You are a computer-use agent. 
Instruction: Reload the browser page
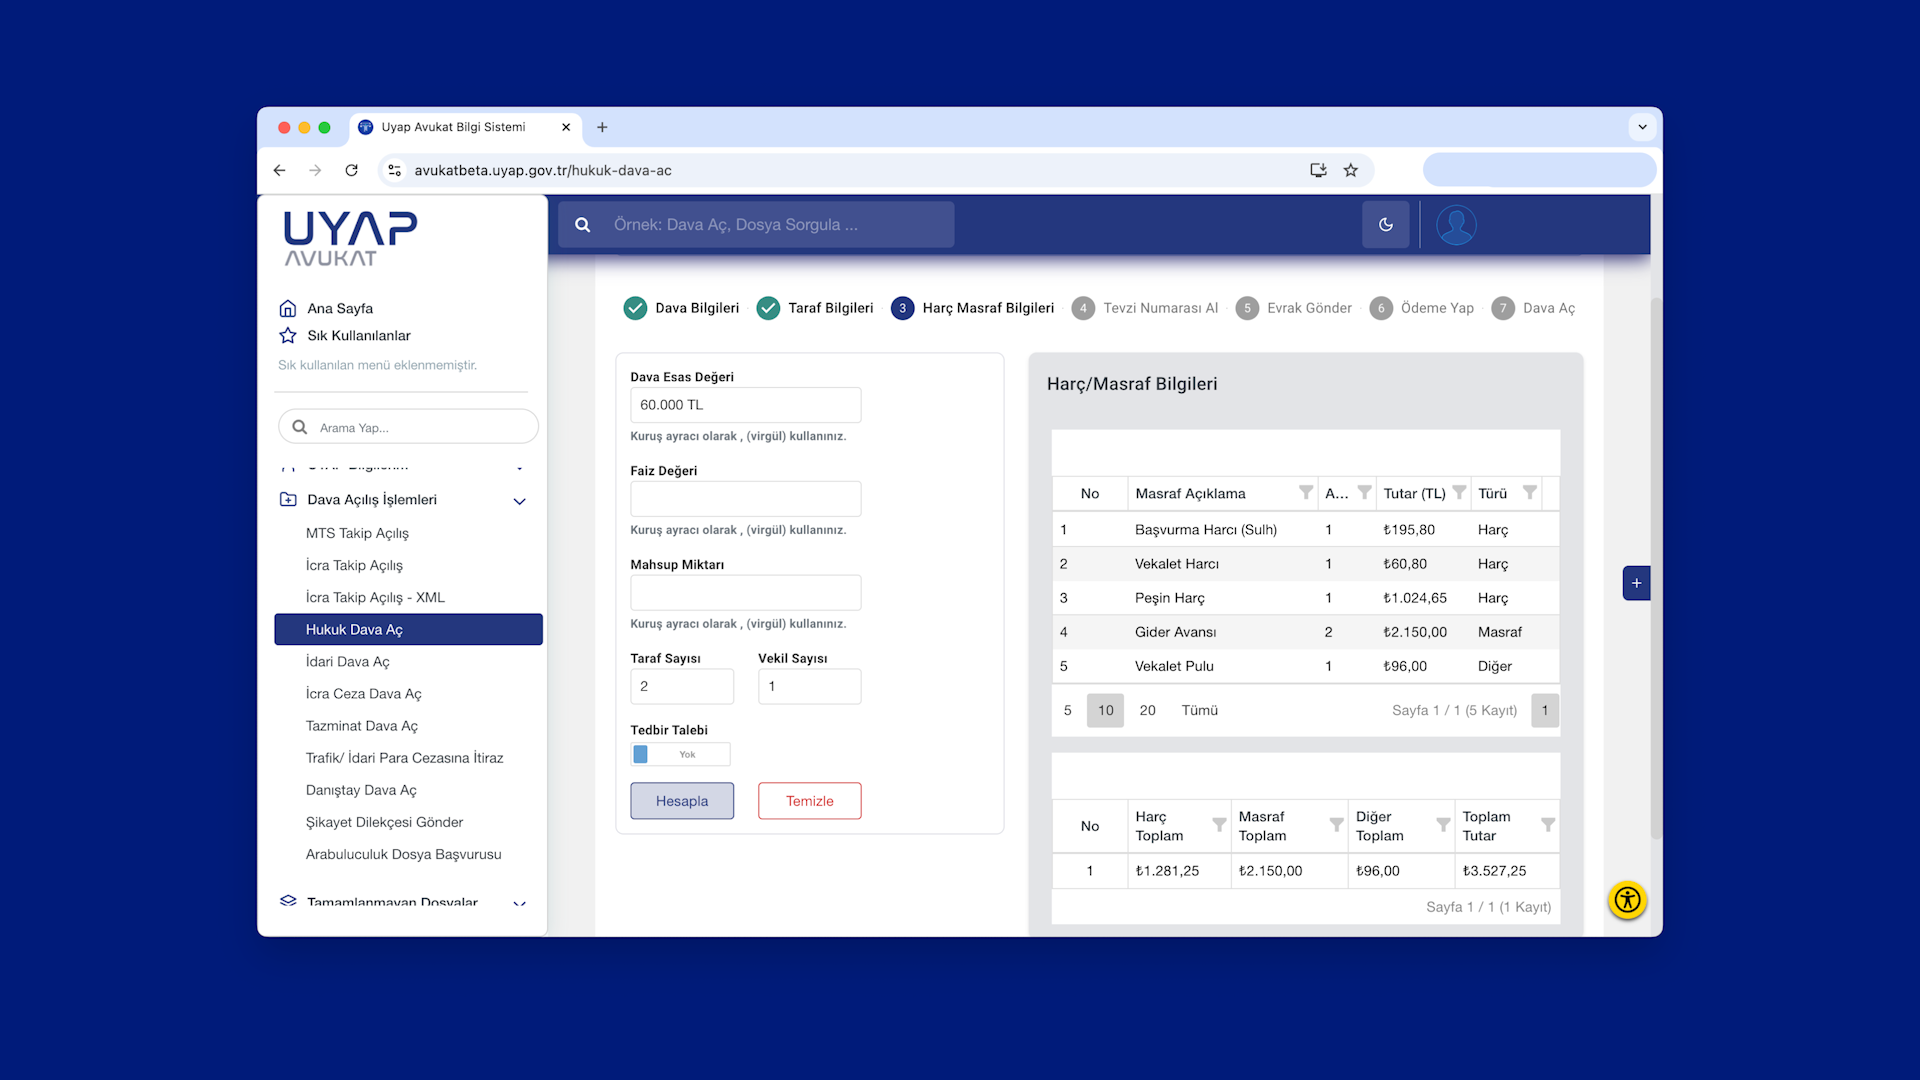351,170
